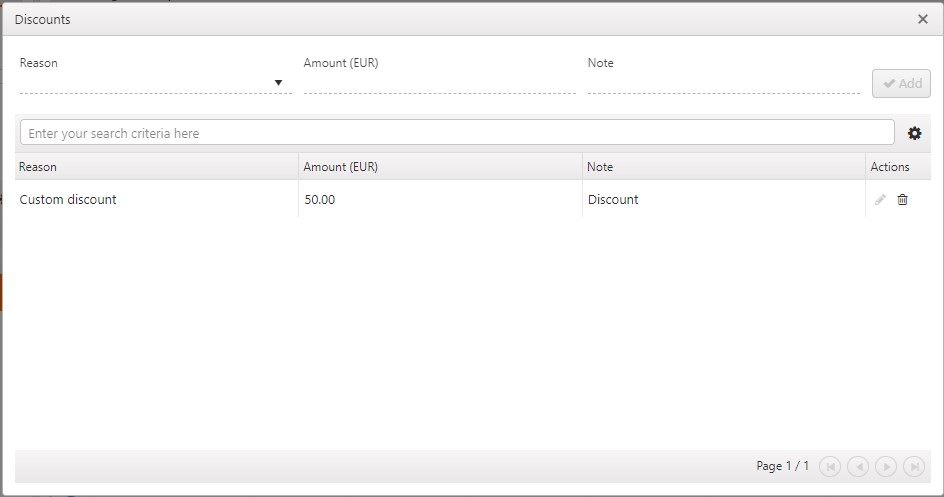The width and height of the screenshot is (944, 497).
Task: Sort by the Reason column header
Action: point(155,167)
